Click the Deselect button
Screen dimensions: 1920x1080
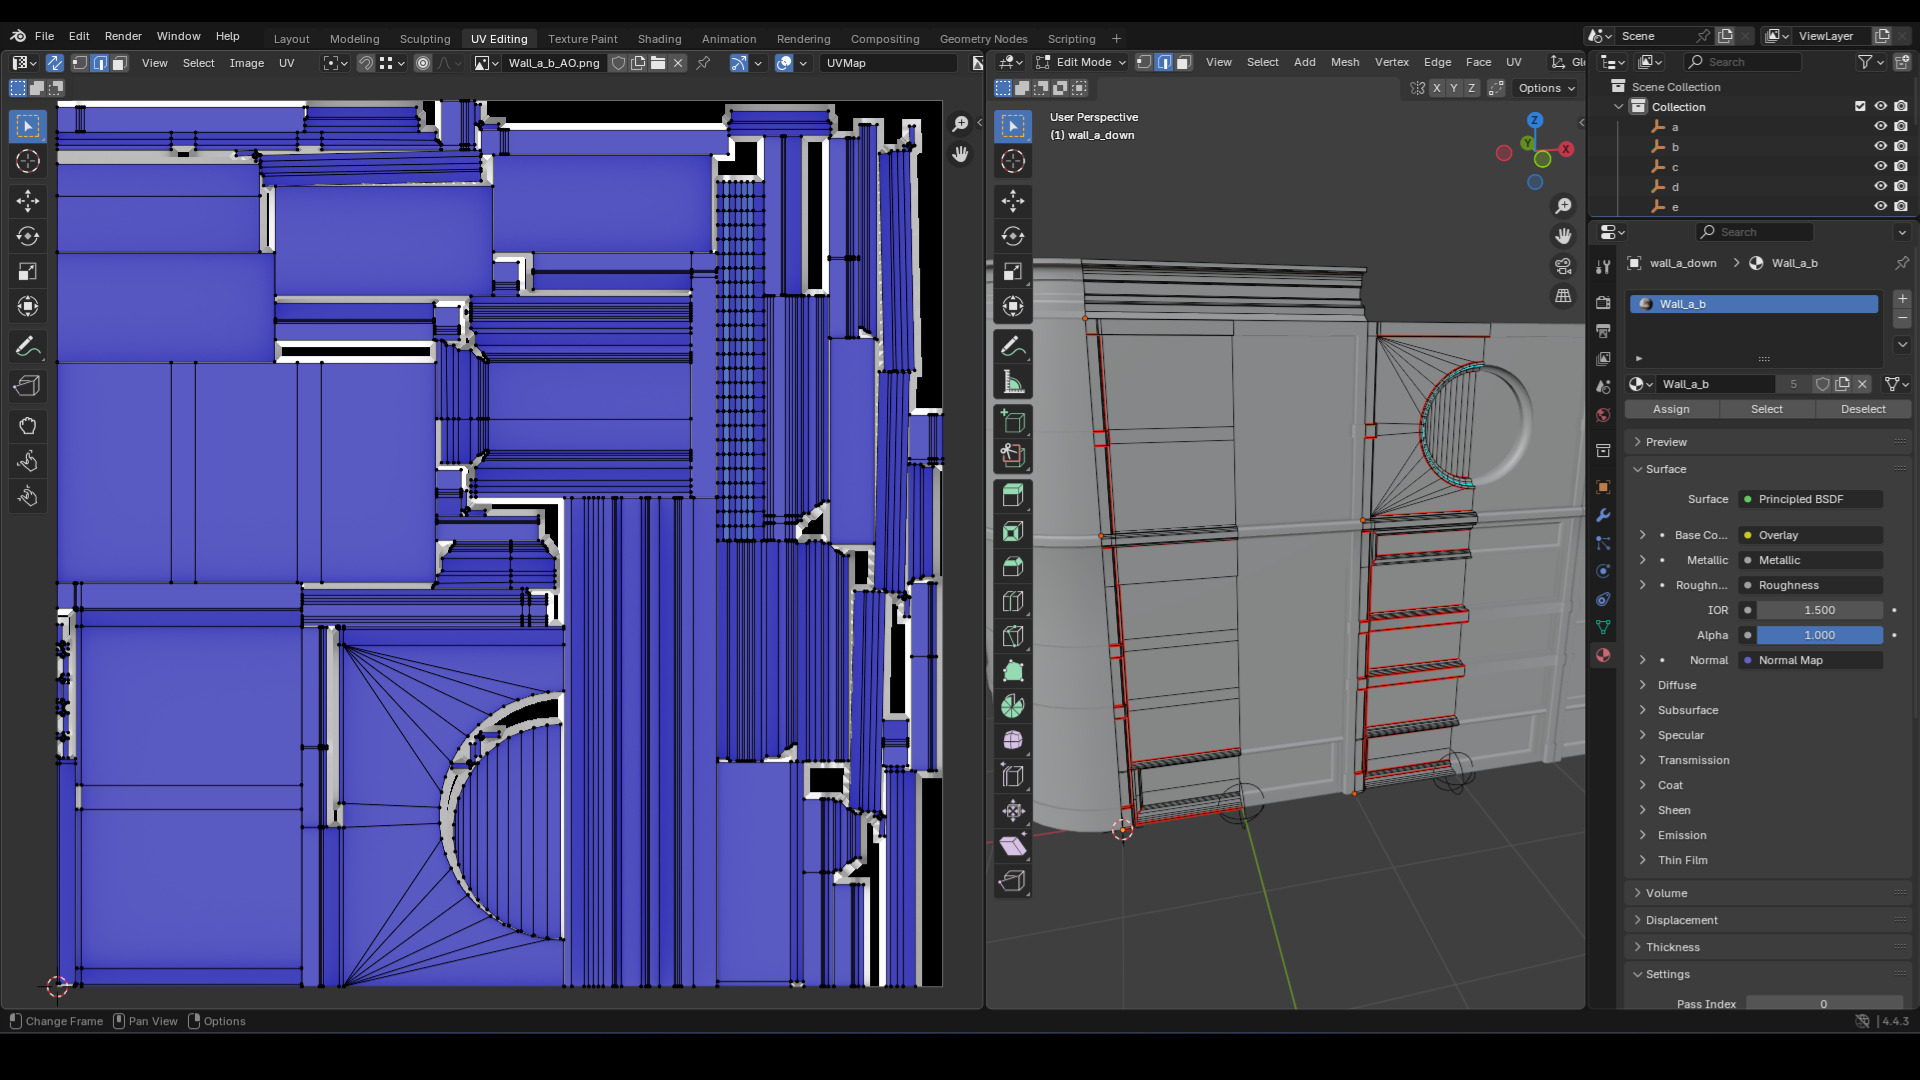click(x=1863, y=409)
